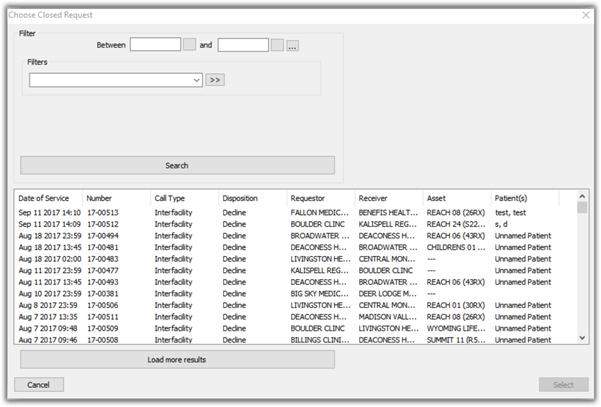
Task: Click receiver DEER LODGE M...
Action: point(388,294)
